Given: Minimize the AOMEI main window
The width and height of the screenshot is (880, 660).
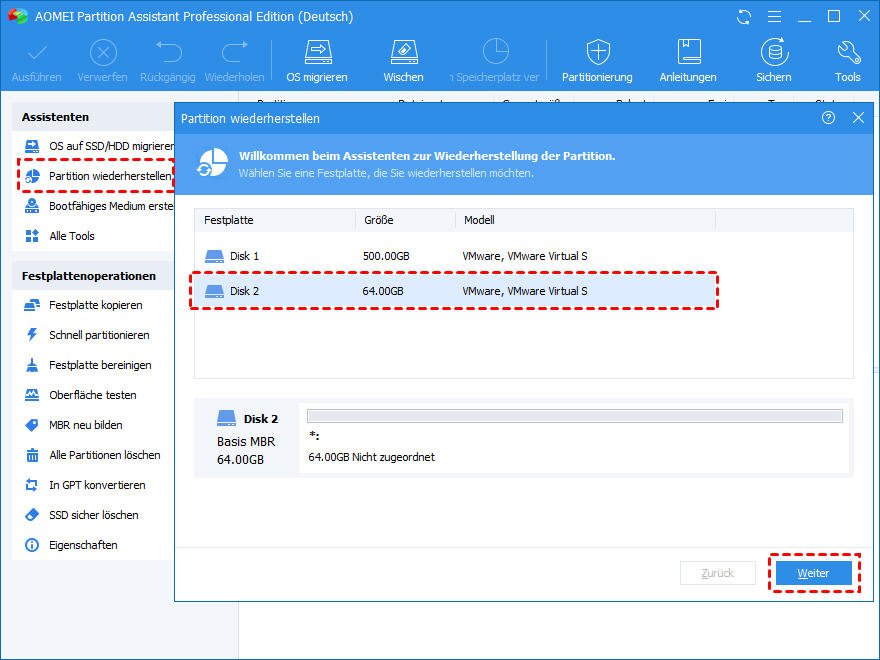Looking at the screenshot, I should [805, 17].
